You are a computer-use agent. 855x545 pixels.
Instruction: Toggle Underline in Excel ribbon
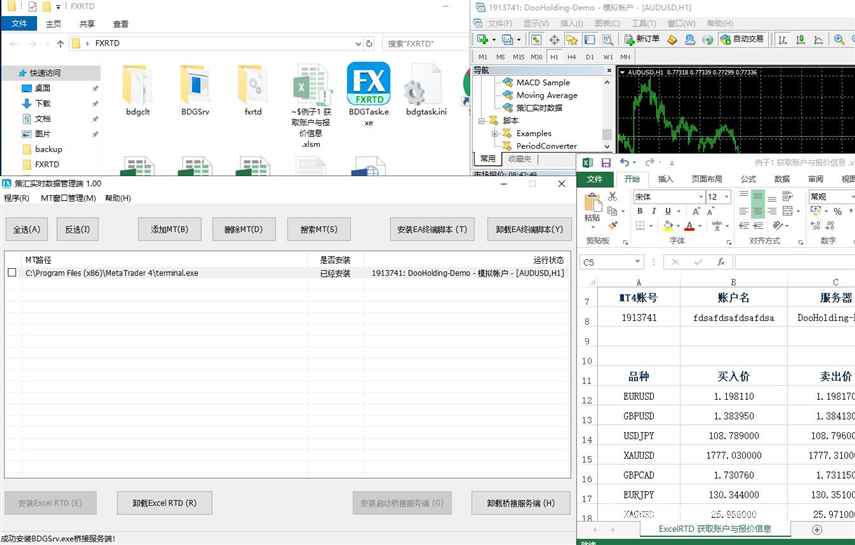tap(667, 211)
